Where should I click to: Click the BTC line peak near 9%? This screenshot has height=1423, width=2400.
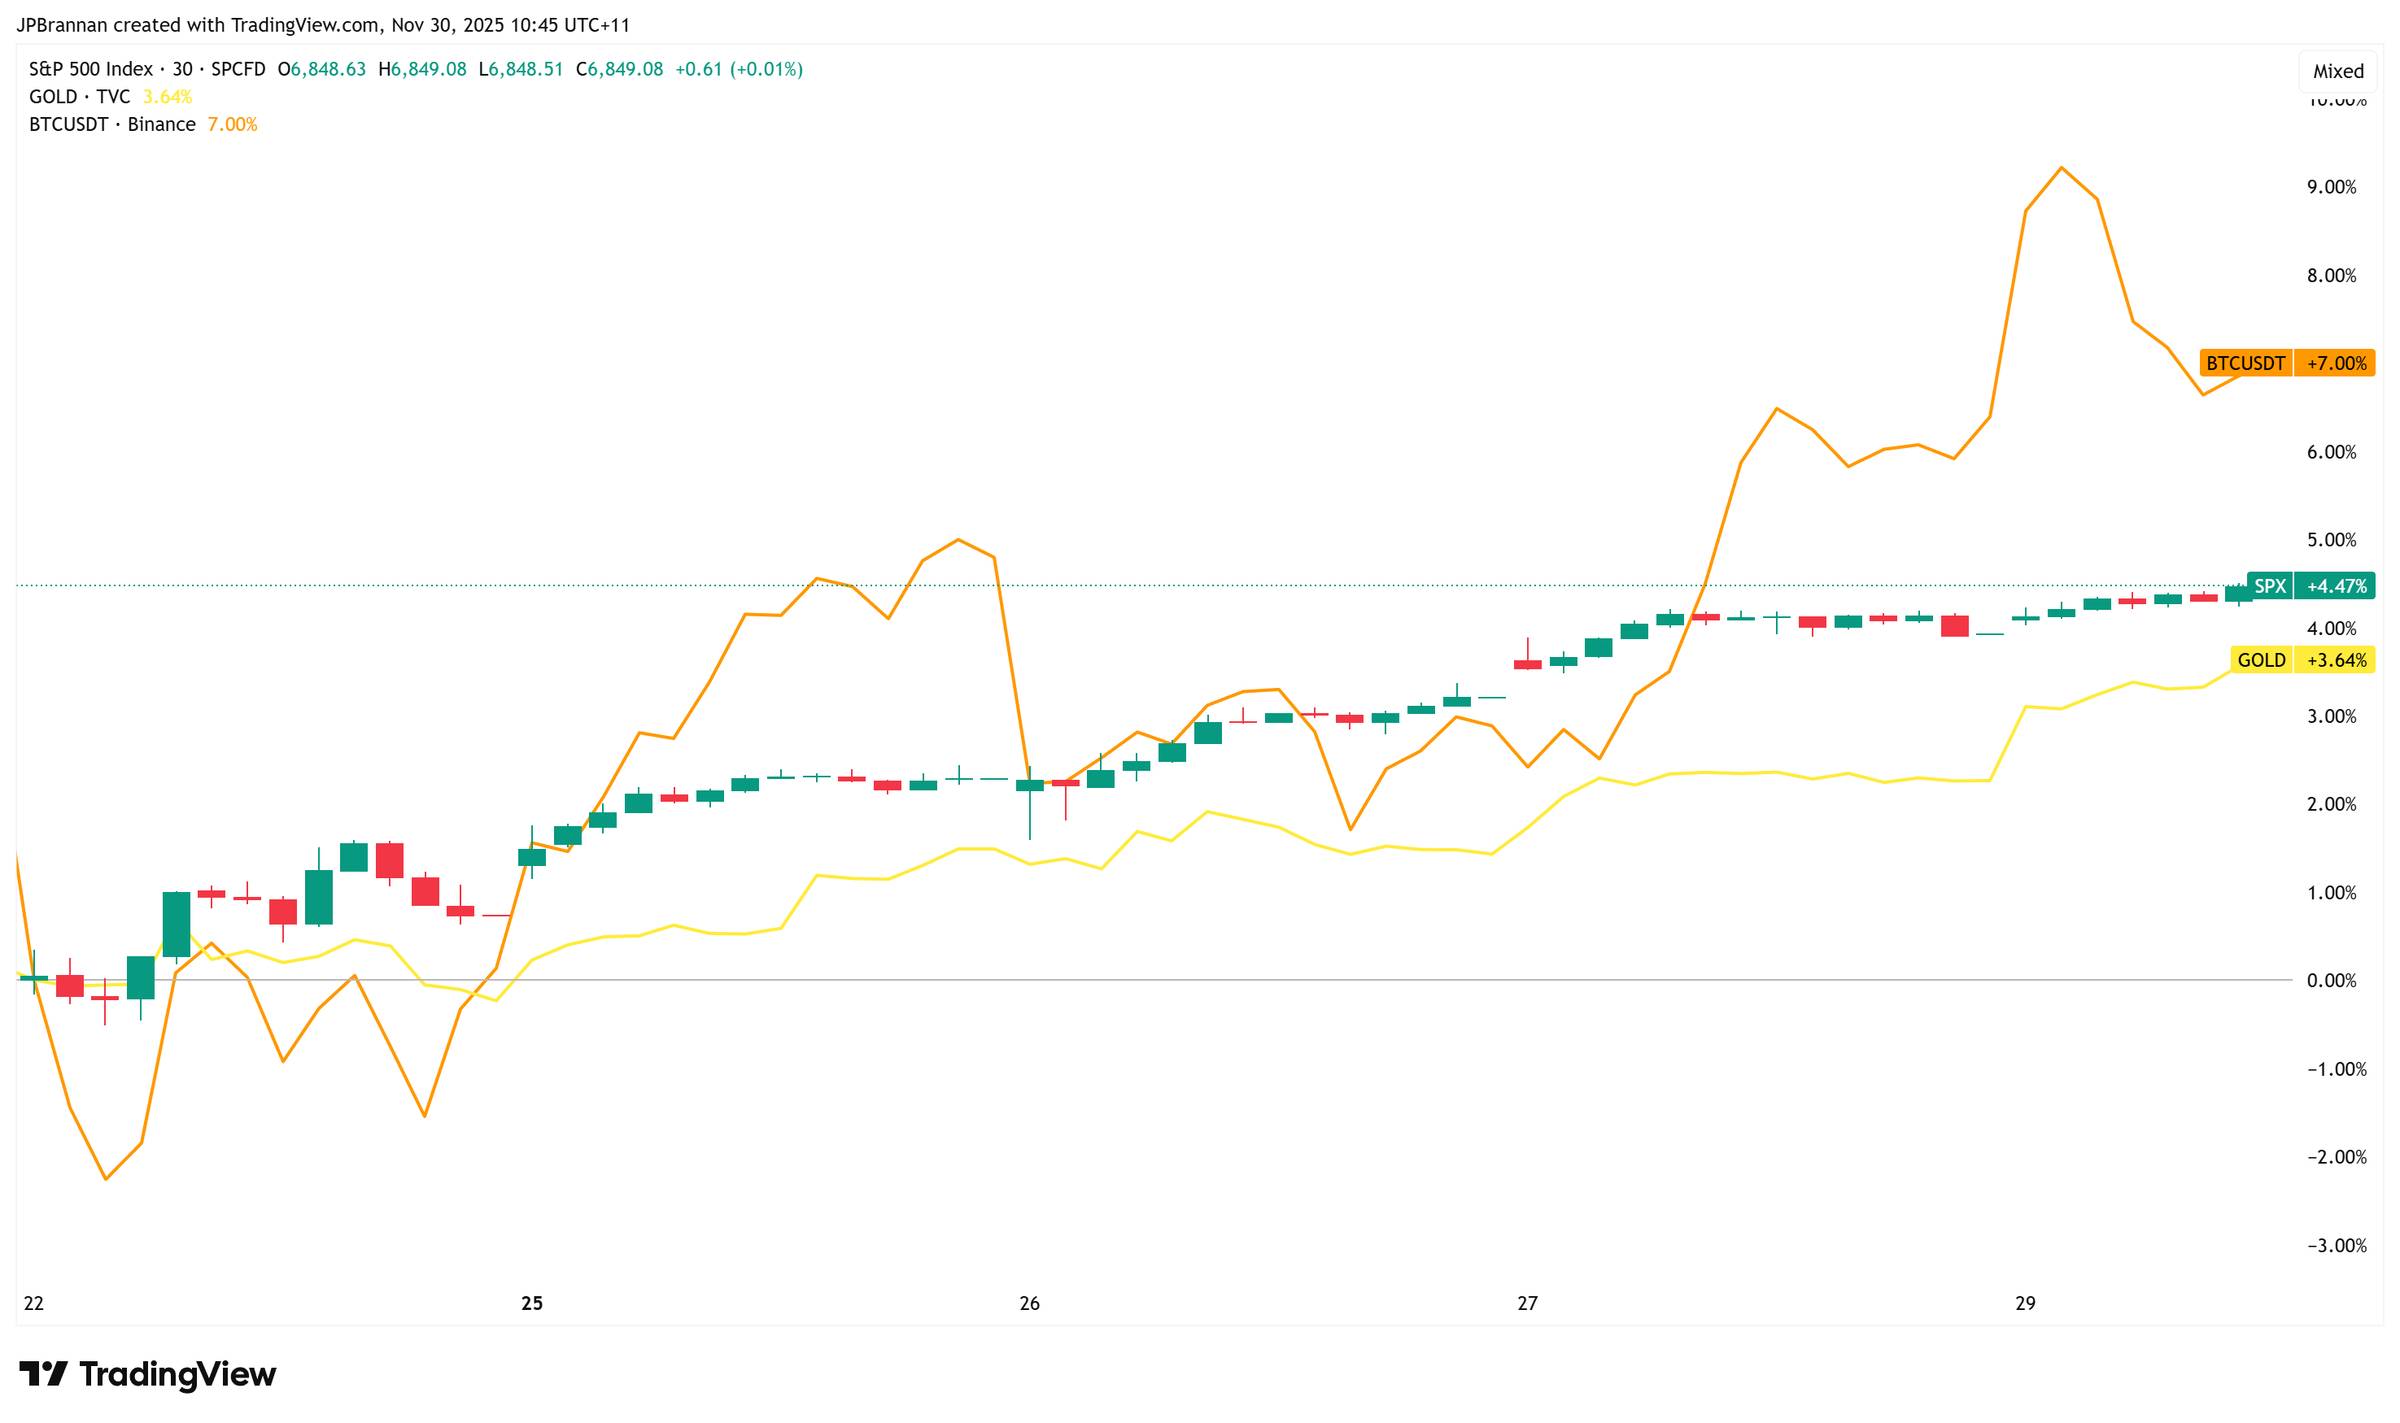2061,168
